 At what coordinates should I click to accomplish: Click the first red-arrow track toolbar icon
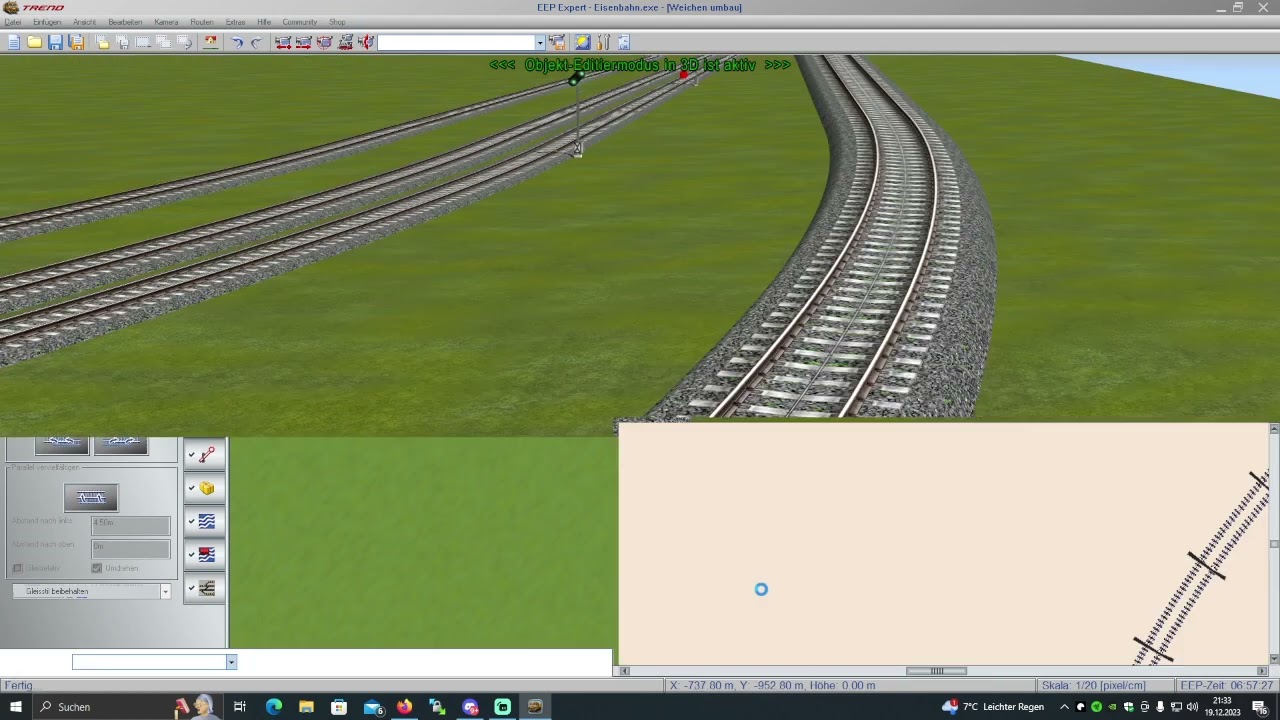[283, 42]
